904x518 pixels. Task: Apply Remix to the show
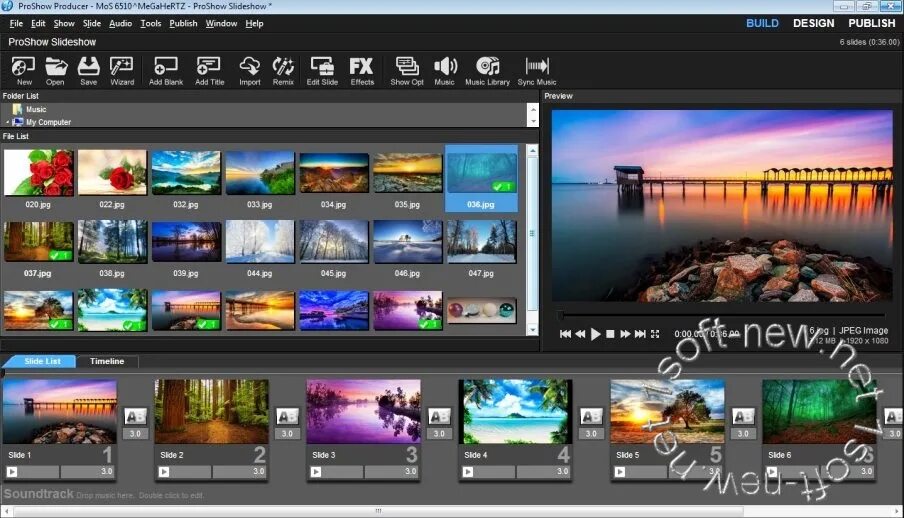pos(283,71)
